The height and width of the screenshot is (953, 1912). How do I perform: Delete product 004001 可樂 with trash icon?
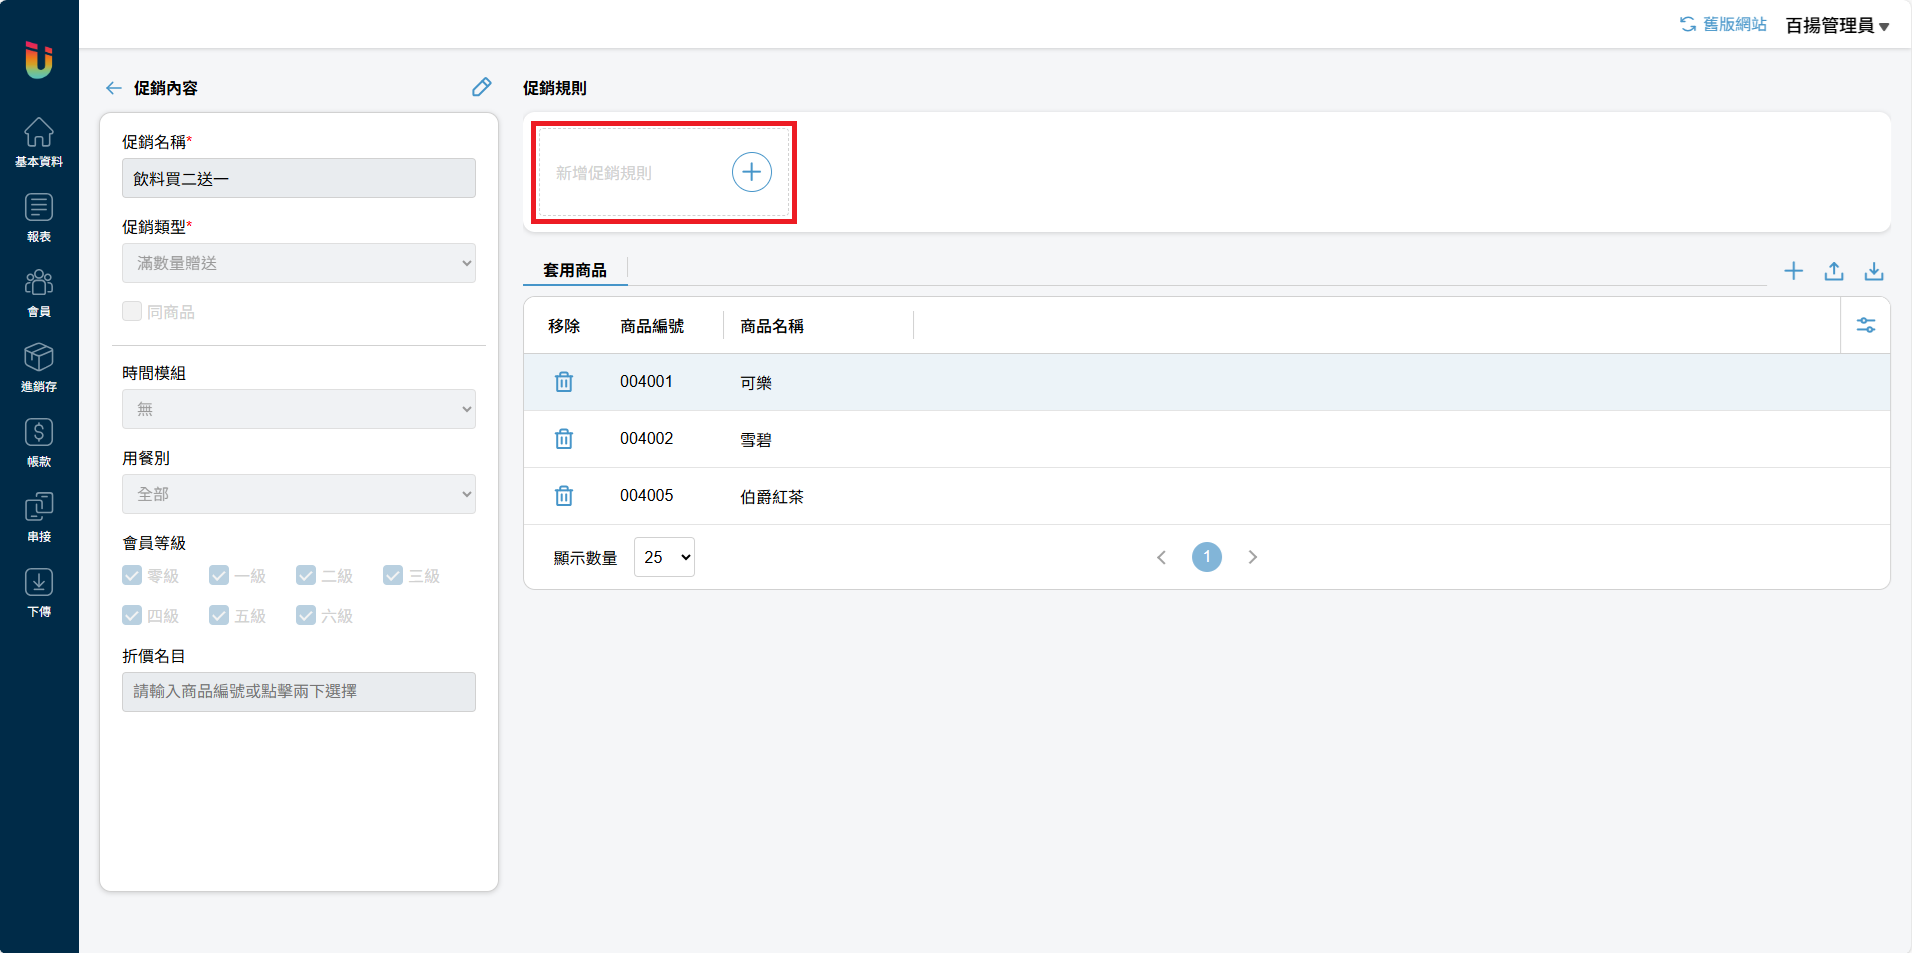(x=564, y=382)
